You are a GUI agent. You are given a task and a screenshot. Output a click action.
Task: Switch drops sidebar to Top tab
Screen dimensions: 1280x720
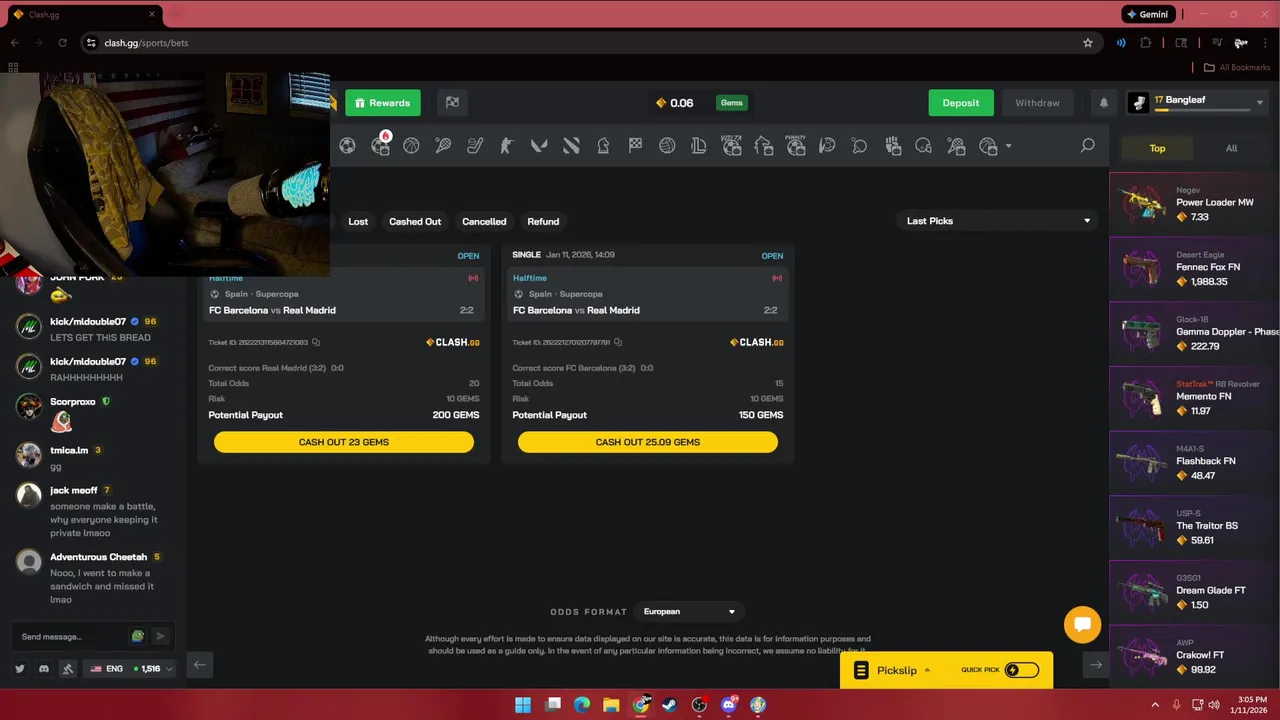(x=1157, y=148)
